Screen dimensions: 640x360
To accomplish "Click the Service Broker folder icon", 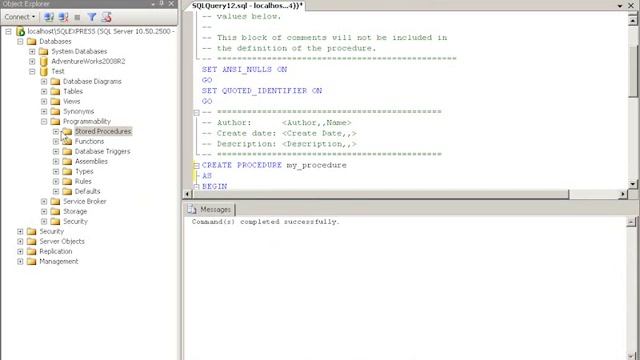I will (55, 201).
